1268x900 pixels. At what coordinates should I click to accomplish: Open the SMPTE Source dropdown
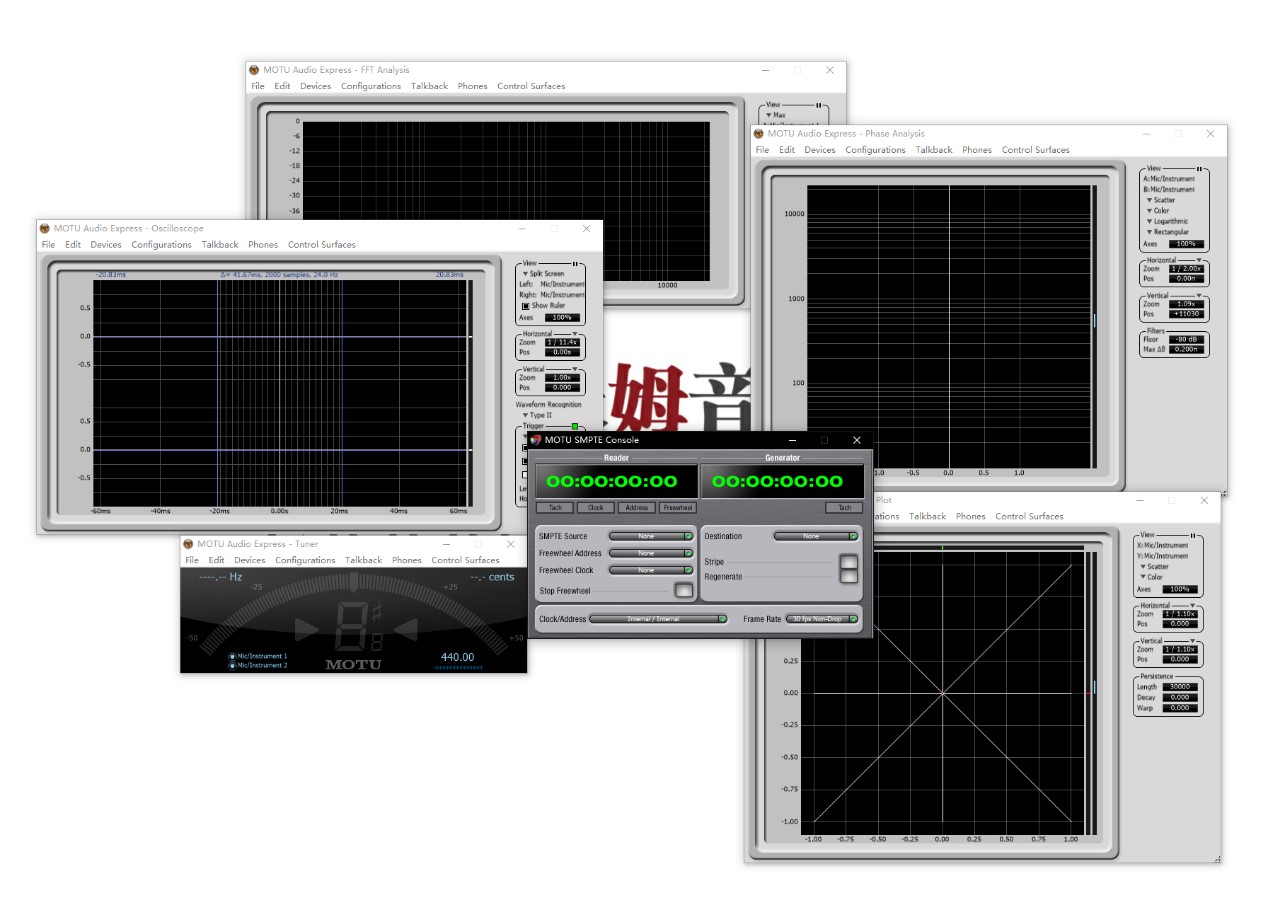click(x=651, y=537)
